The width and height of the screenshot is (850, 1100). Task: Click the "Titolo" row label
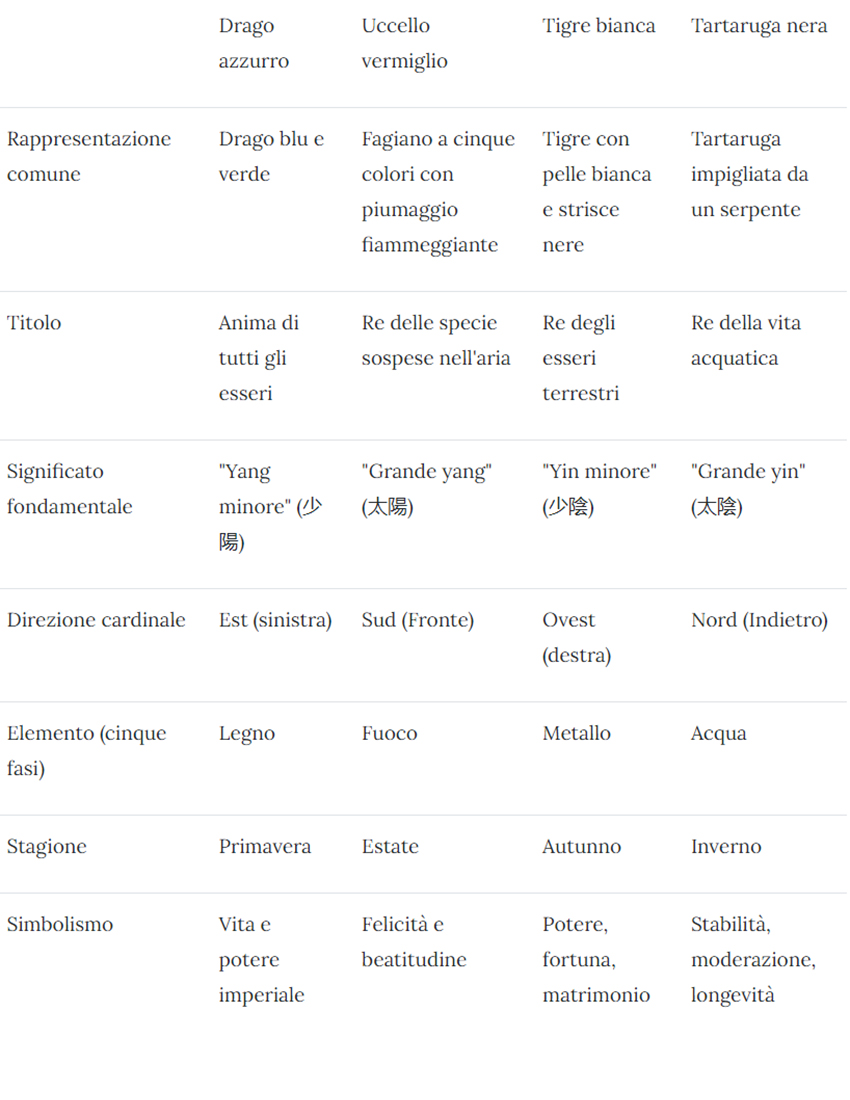pos(34,323)
